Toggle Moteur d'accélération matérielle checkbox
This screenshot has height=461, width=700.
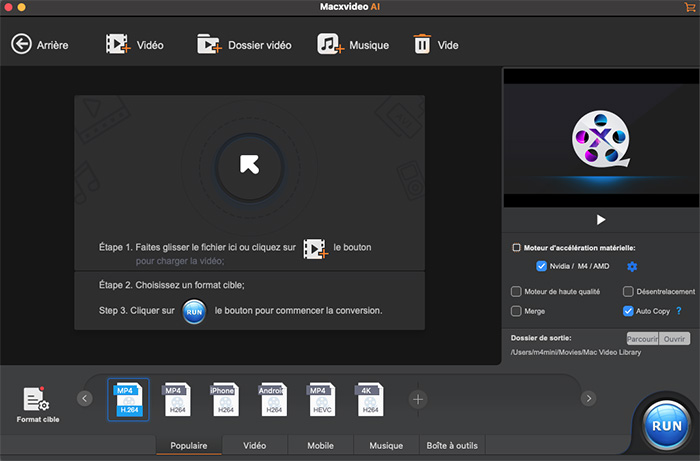[x=516, y=248]
